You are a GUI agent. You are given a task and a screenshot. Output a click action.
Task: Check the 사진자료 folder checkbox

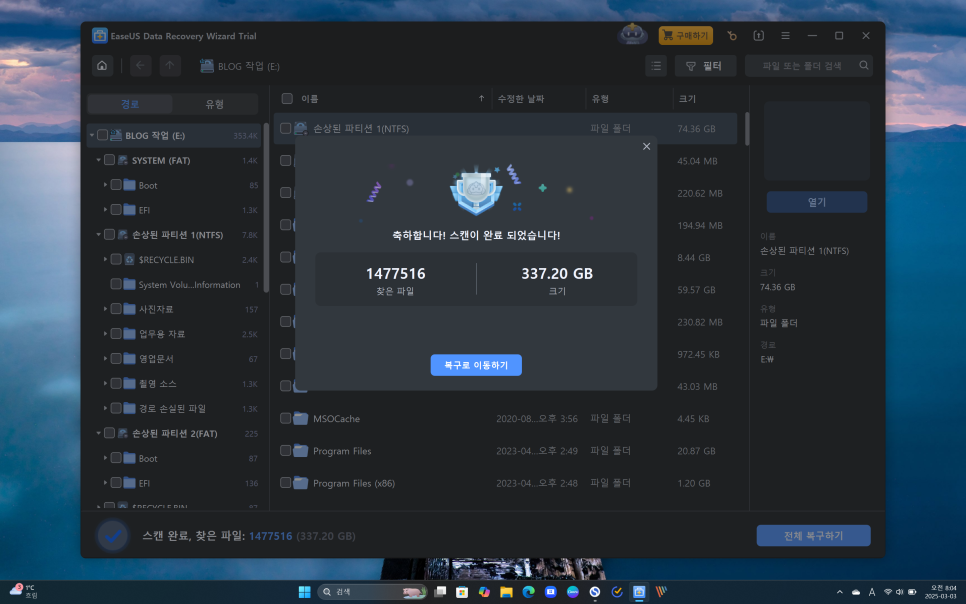coord(116,309)
